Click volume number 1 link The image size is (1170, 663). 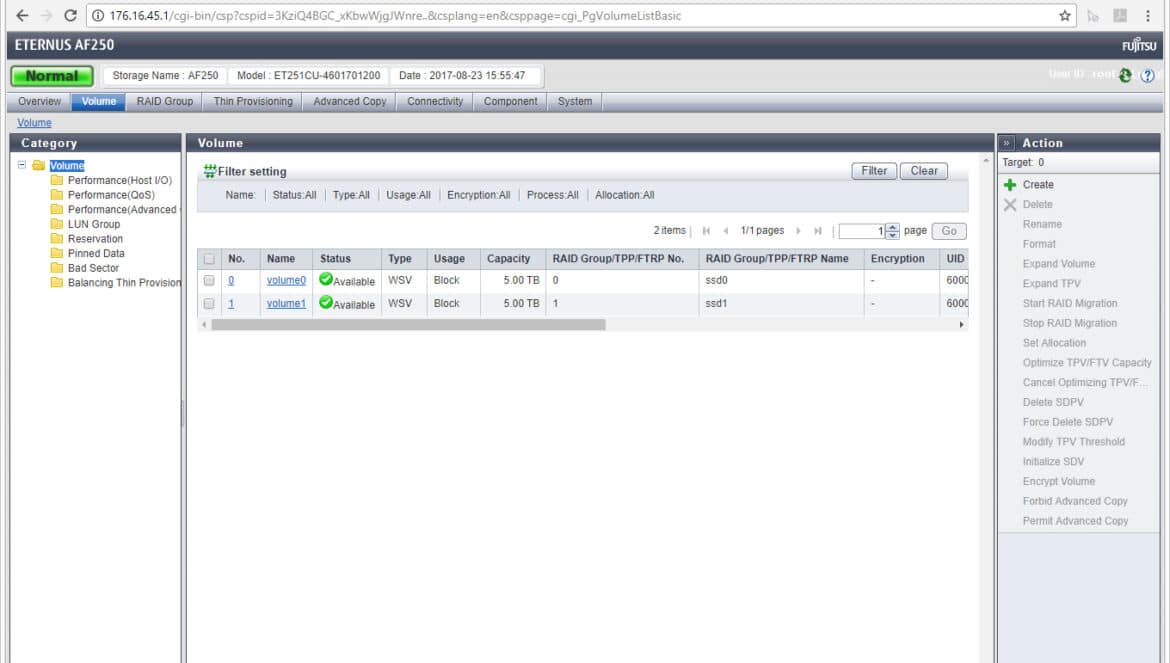(x=231, y=304)
